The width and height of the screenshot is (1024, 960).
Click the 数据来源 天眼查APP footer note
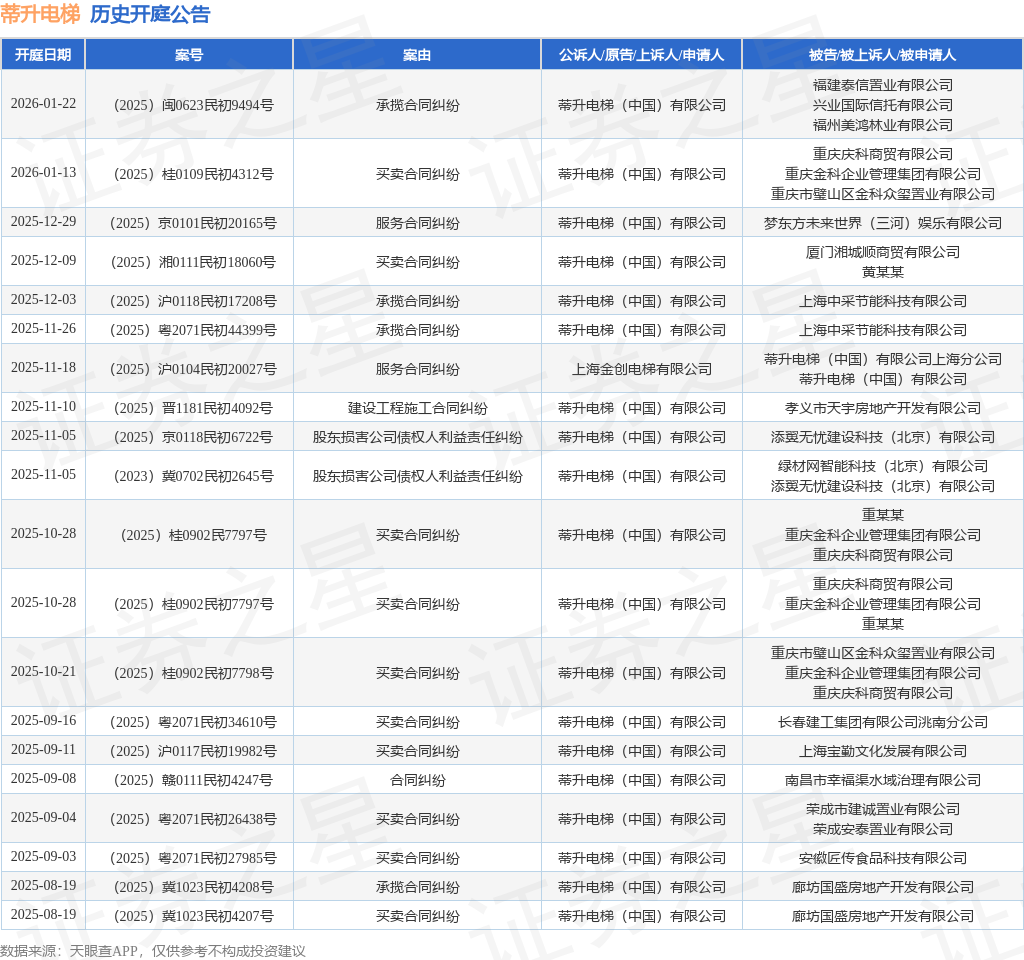tap(153, 951)
